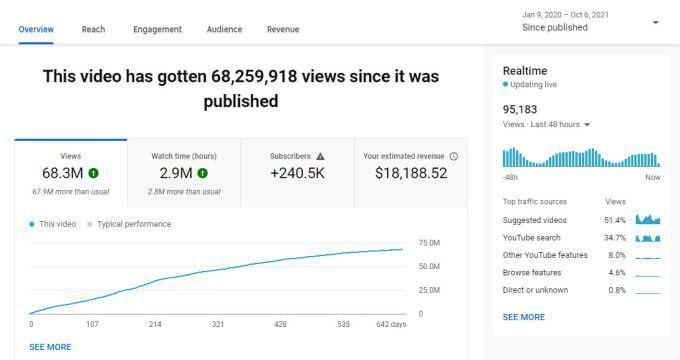This screenshot has height=360, width=680.
Task: Click the 34.7% YouTube search percentage
Action: click(x=615, y=238)
